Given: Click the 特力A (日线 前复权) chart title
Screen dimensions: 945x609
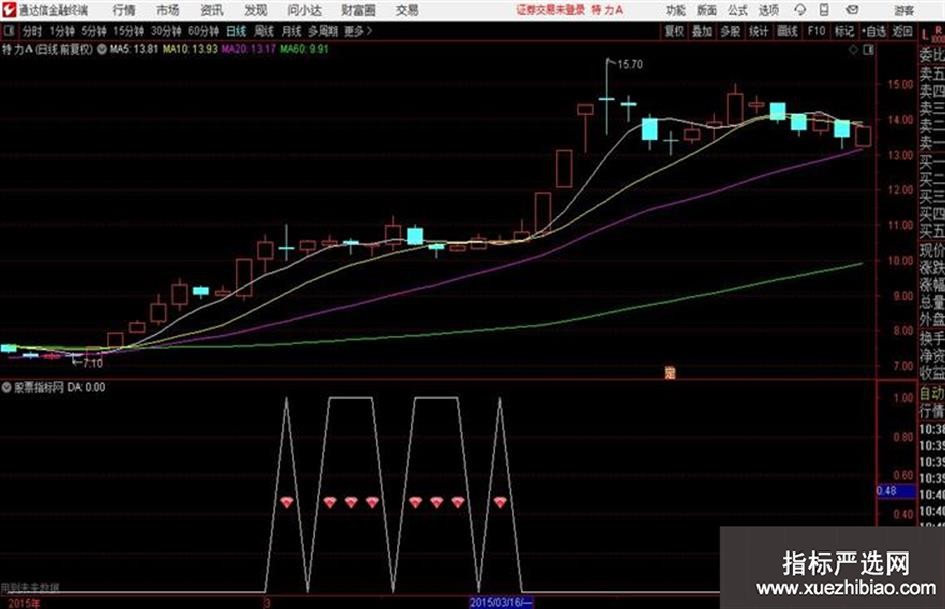Looking at the screenshot, I should pos(48,49).
